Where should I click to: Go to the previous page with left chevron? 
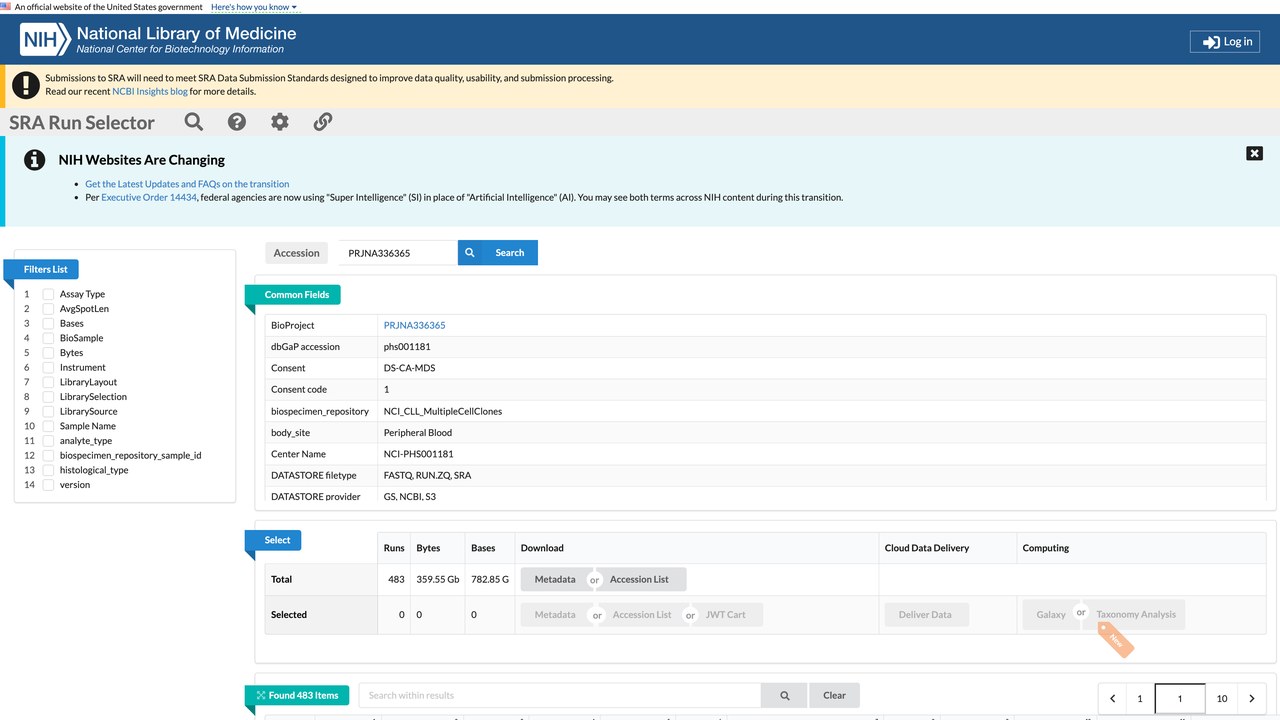coord(1112,699)
